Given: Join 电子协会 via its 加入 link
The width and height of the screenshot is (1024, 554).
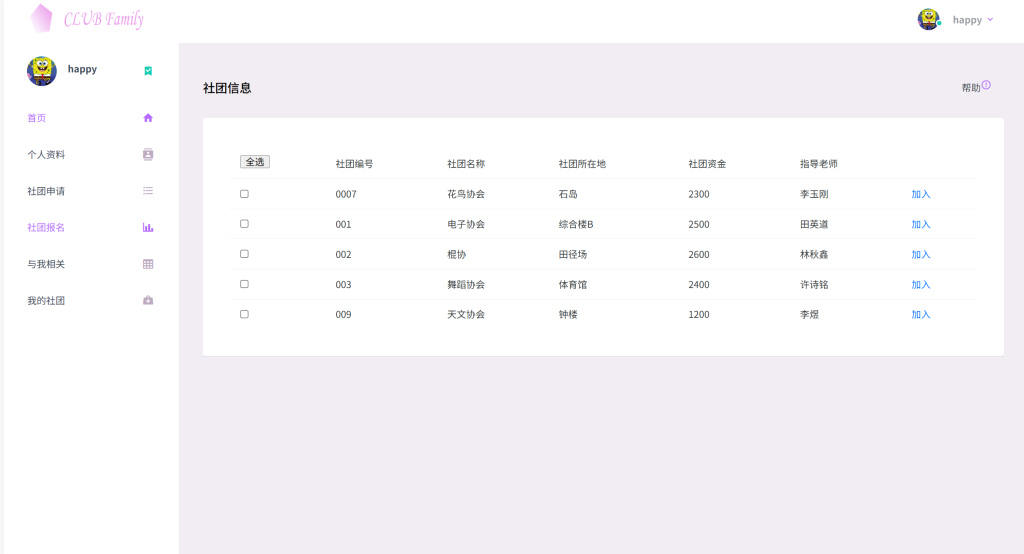Looking at the screenshot, I should coord(921,224).
